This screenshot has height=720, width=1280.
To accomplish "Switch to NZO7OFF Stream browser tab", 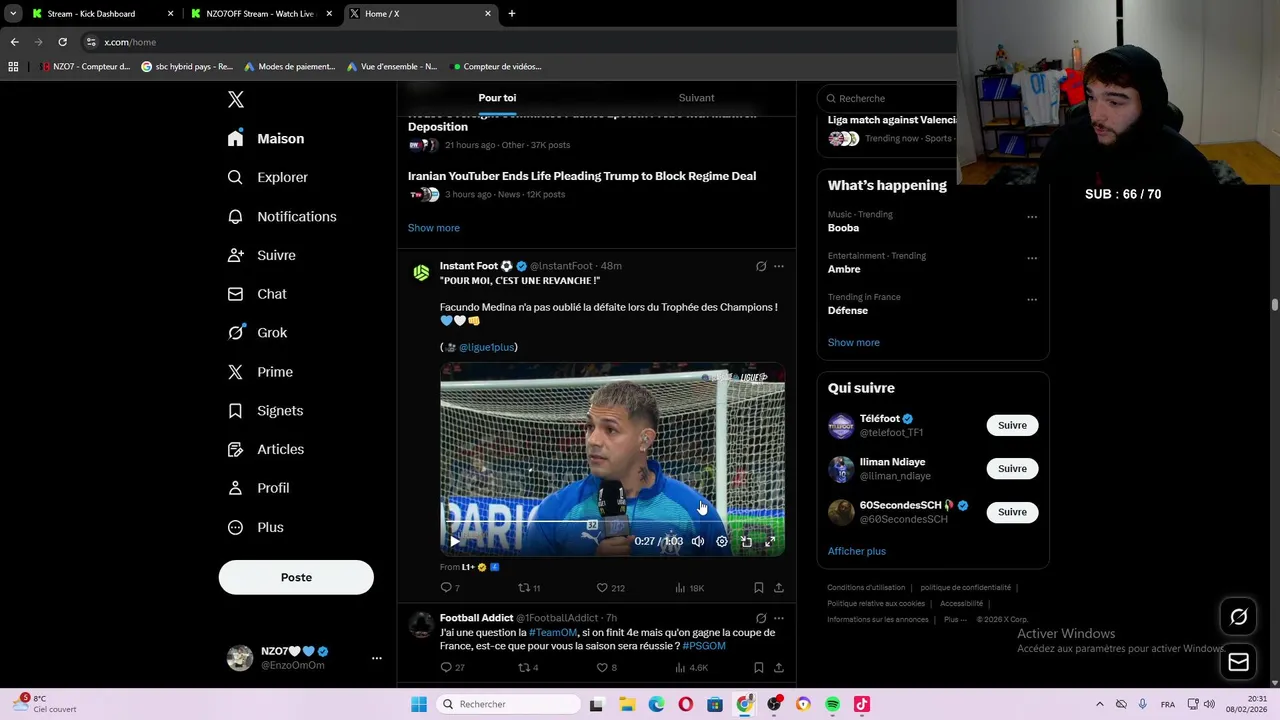I will coord(260,14).
